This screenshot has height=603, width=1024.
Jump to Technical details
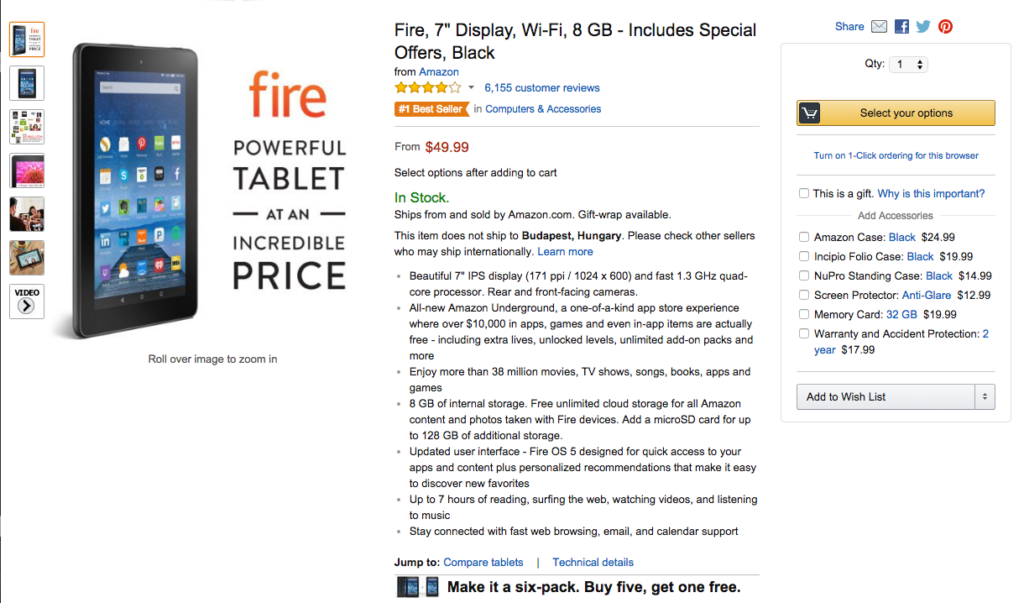(593, 562)
